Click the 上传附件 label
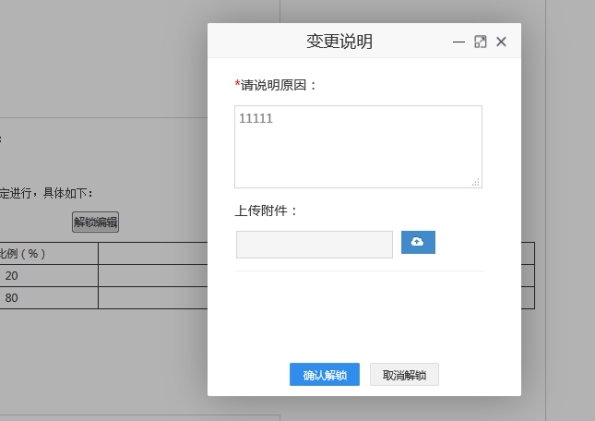Screen dimensions: 595x421 (x=266, y=210)
